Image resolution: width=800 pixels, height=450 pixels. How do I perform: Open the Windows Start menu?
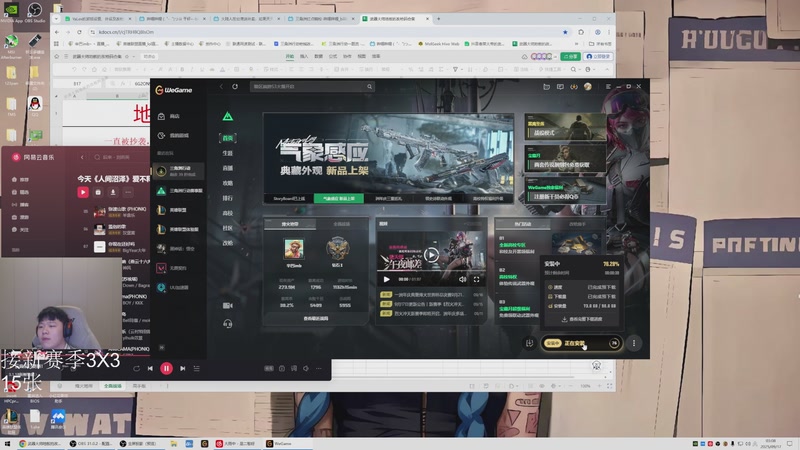pyautogui.click(x=7, y=444)
